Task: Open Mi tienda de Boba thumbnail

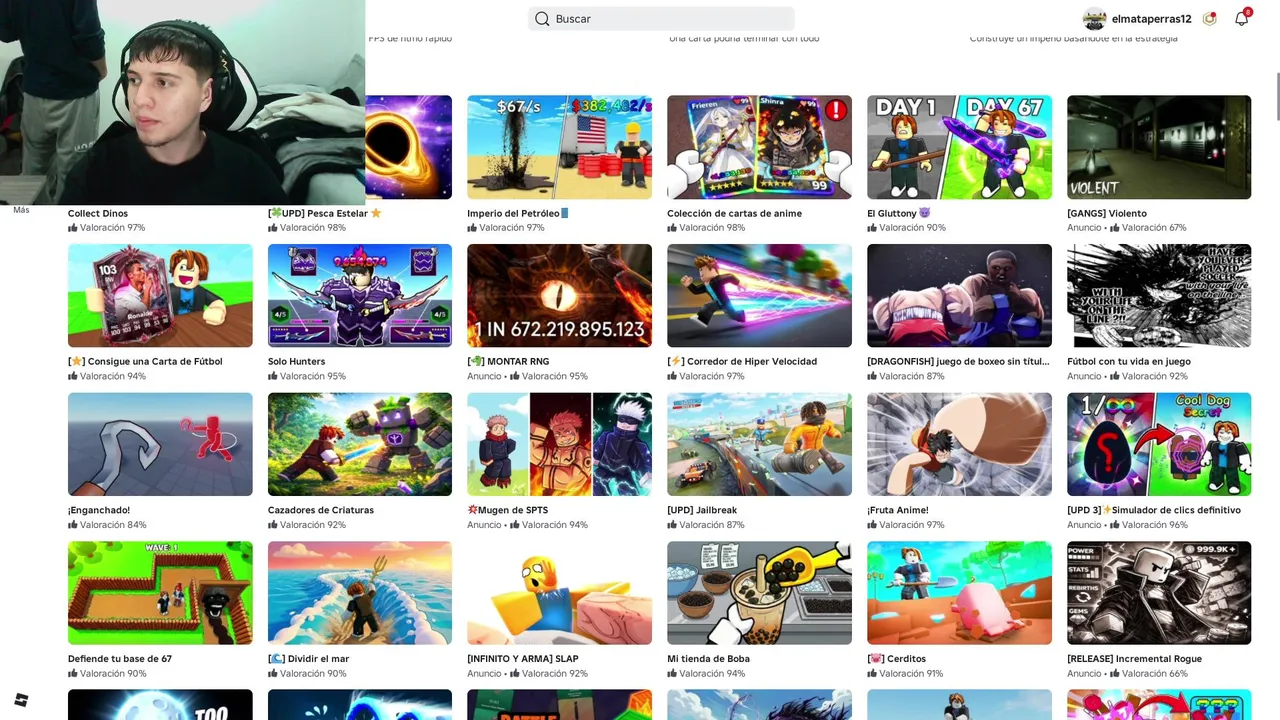Action: coord(759,593)
